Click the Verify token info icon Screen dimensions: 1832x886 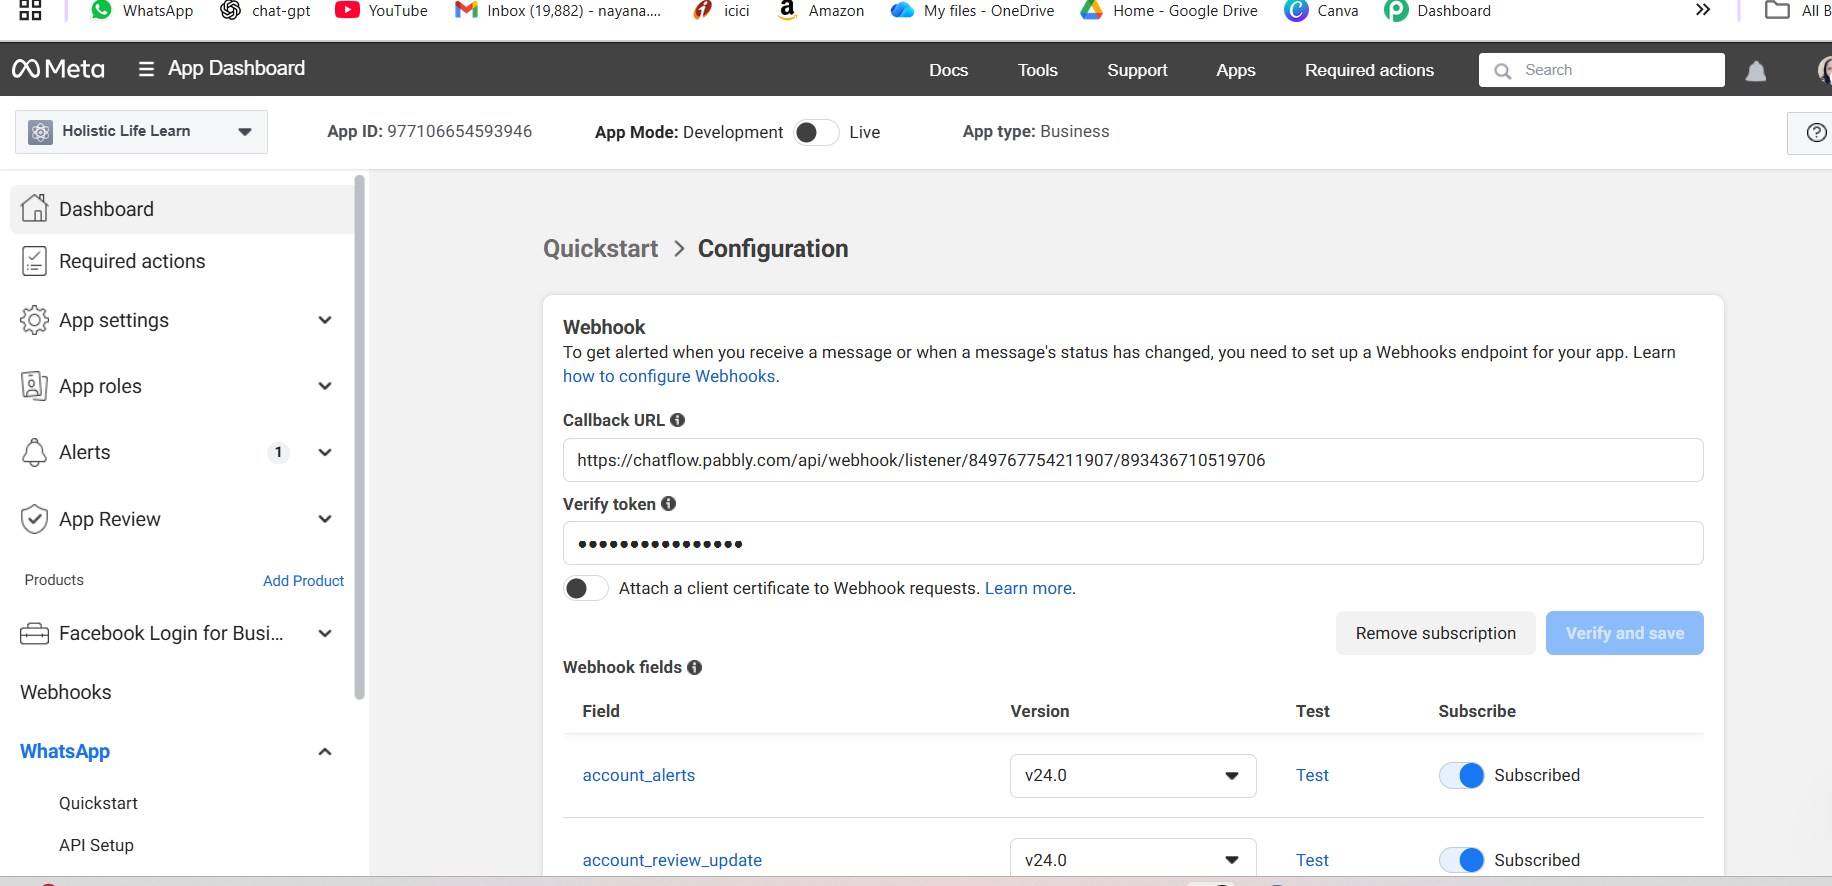pyautogui.click(x=668, y=504)
